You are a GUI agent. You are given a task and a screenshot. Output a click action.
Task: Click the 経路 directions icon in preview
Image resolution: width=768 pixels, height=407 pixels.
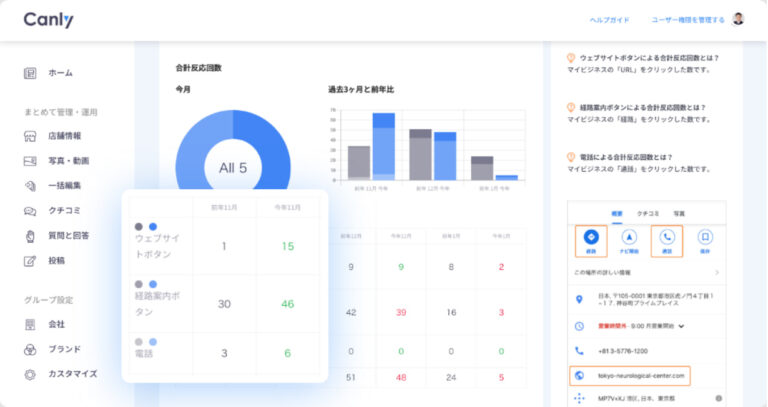[x=590, y=238]
